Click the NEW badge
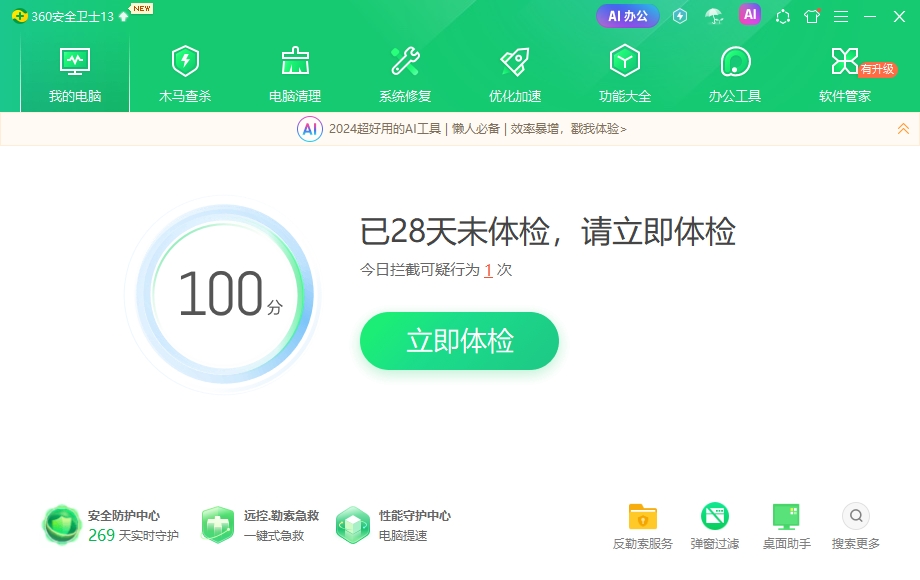This screenshot has width=920, height=580. (x=142, y=8)
